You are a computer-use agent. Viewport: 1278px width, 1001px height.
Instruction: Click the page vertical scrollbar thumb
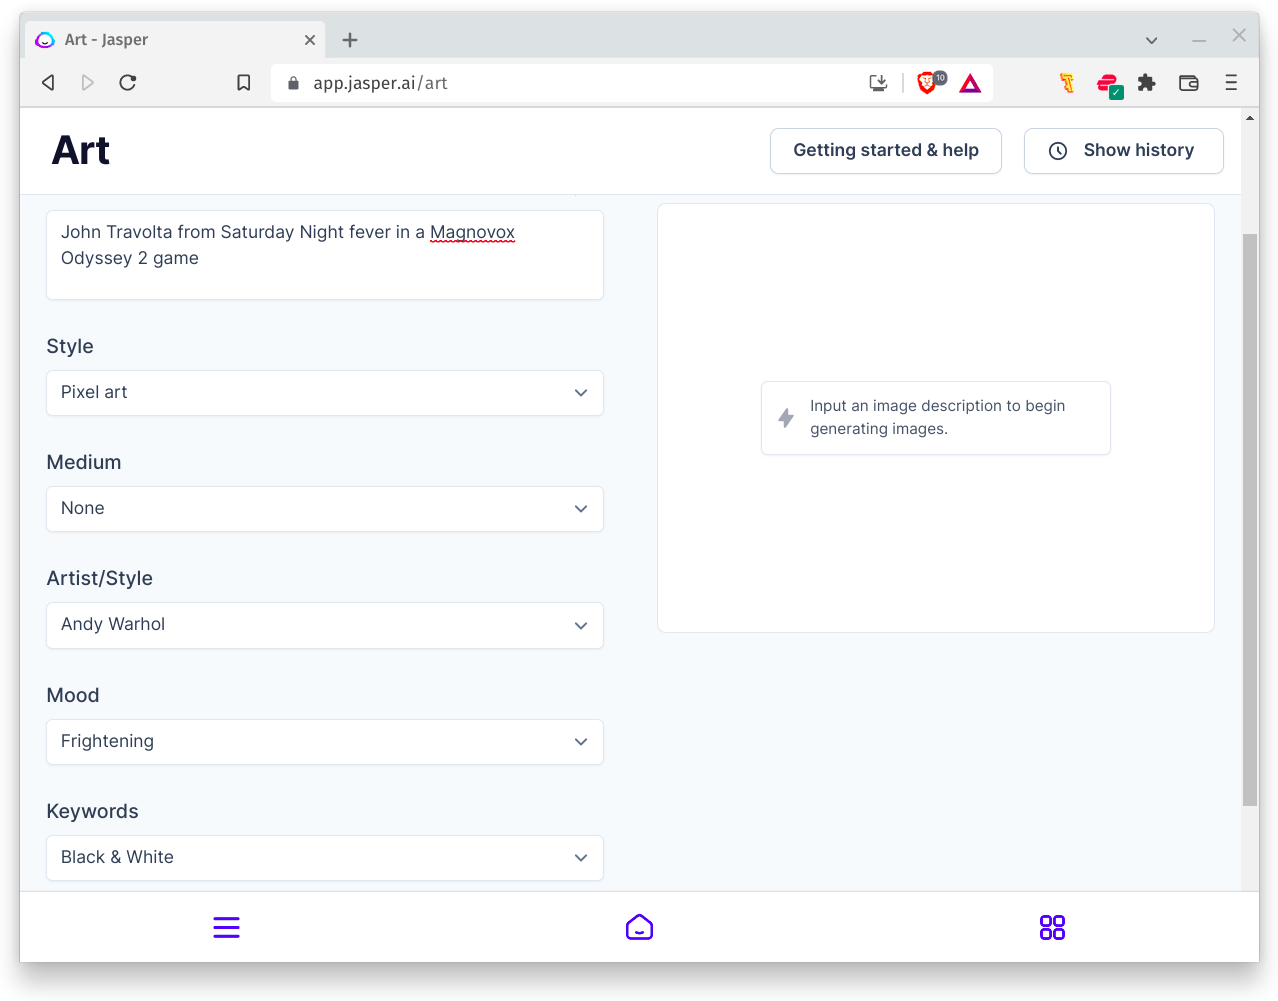click(x=1250, y=520)
